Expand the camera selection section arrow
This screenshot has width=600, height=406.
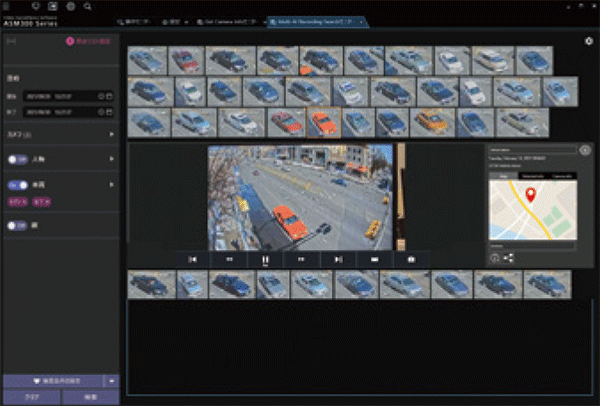[111, 134]
